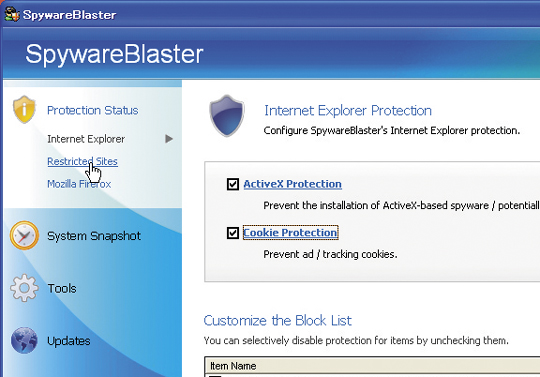Click the ActiveX Protection link
The image size is (540, 377).
point(292,184)
